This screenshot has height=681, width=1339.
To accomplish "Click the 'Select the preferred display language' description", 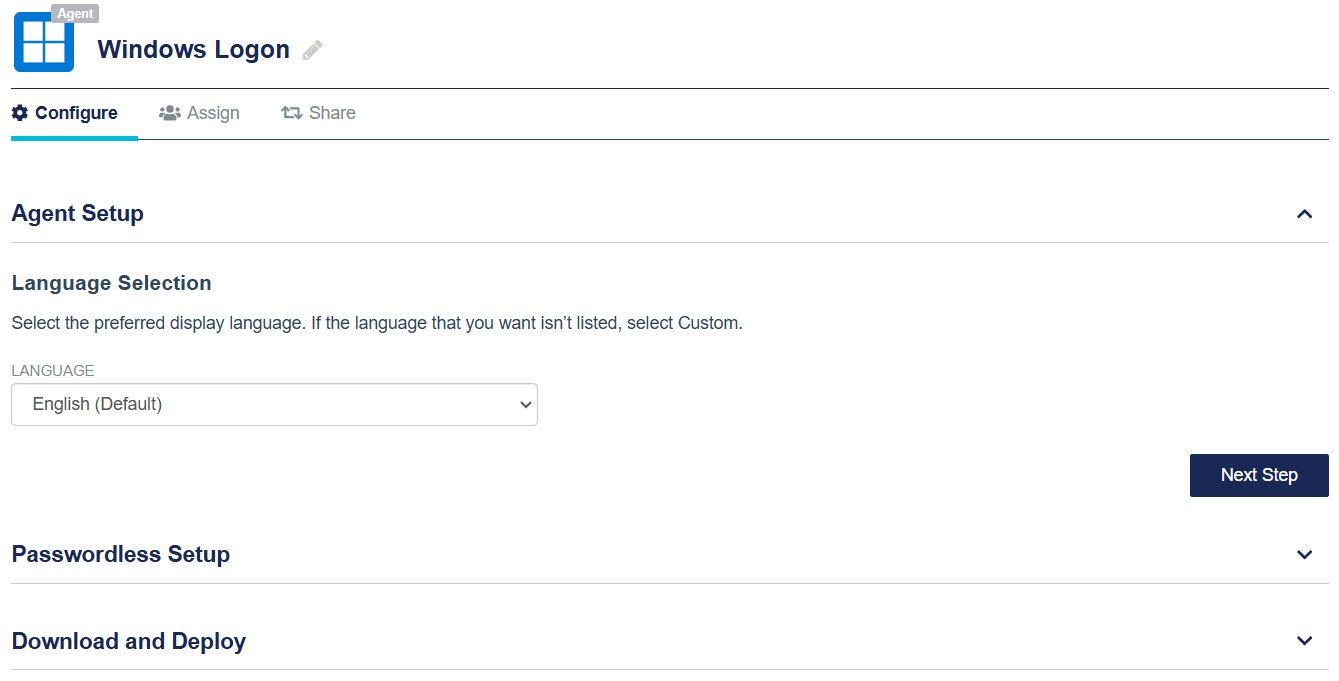I will tap(377, 324).
